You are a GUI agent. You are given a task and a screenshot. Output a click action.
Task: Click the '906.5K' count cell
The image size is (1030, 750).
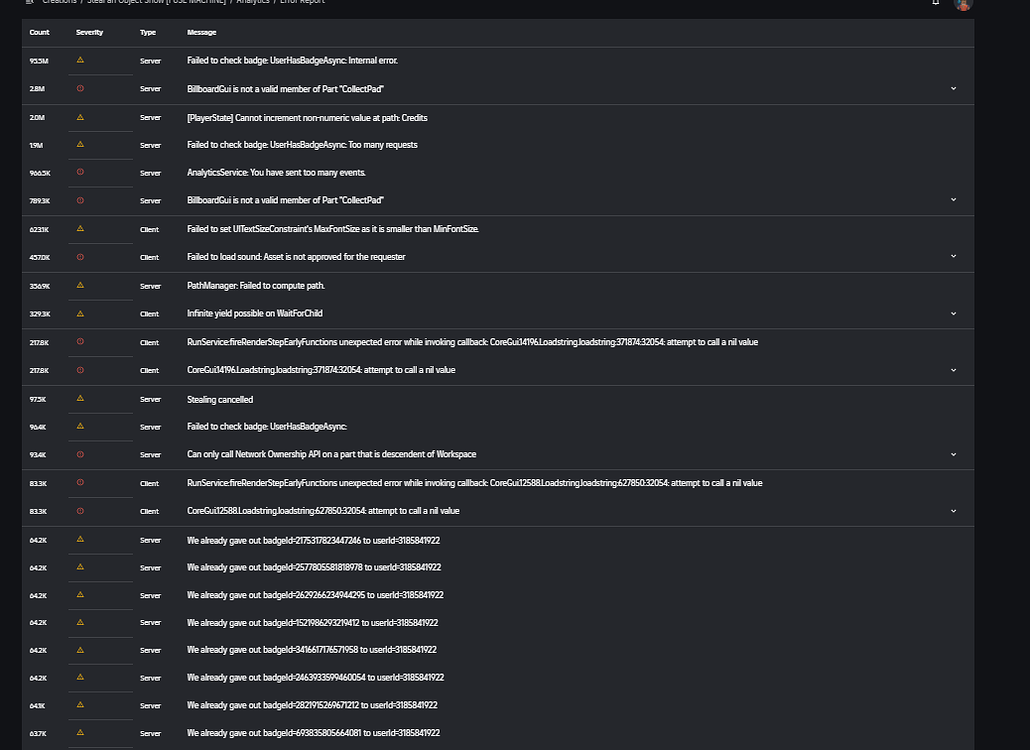point(40,173)
